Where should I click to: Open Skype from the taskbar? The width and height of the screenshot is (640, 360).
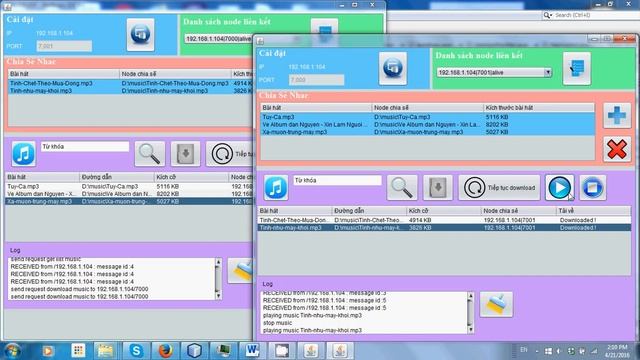point(136,351)
